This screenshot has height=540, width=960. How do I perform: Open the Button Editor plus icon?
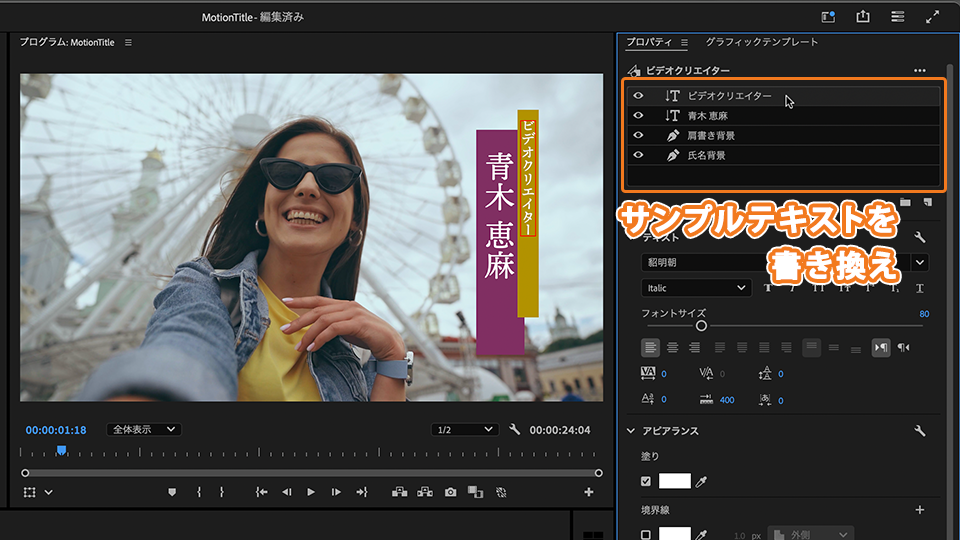click(588, 492)
